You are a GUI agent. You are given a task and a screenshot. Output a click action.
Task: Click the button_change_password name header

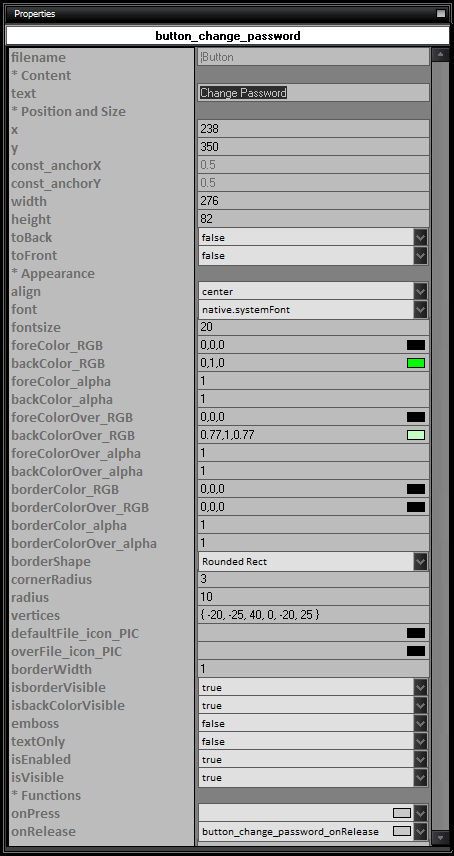228,36
